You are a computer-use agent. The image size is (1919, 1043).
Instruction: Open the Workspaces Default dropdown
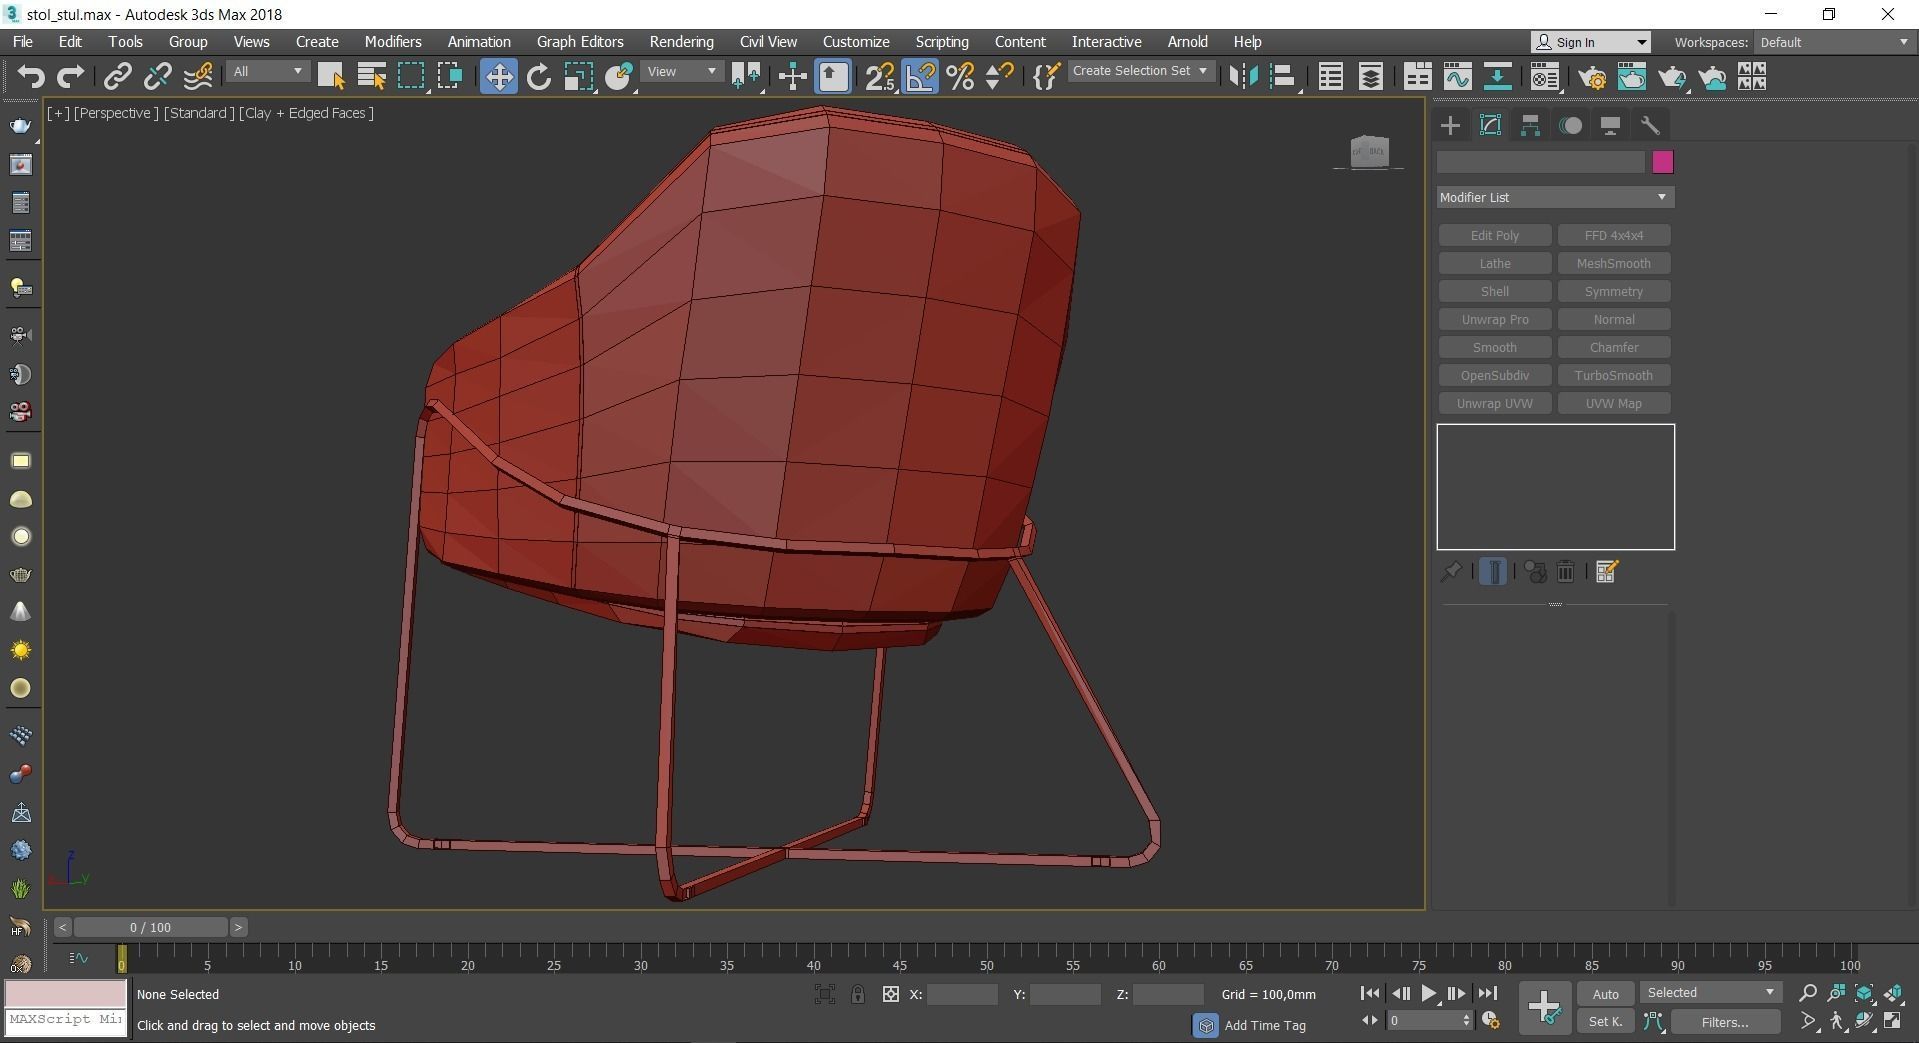pos(1835,42)
